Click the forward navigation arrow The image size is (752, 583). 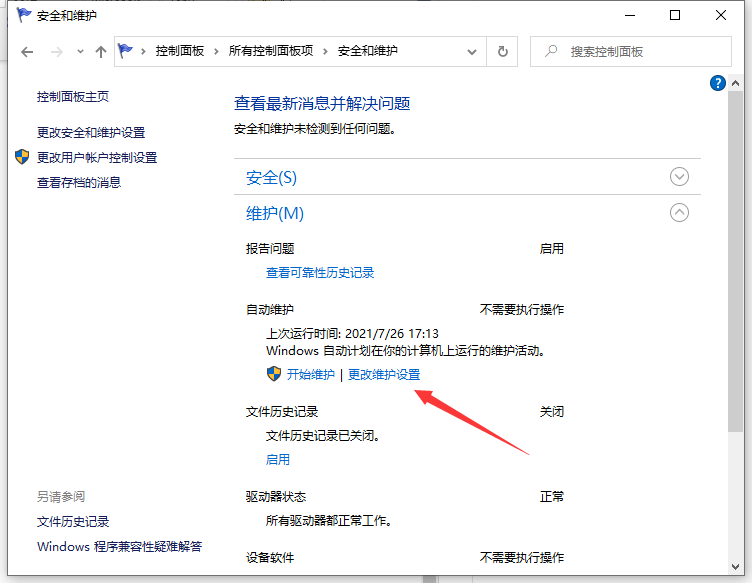(x=58, y=51)
